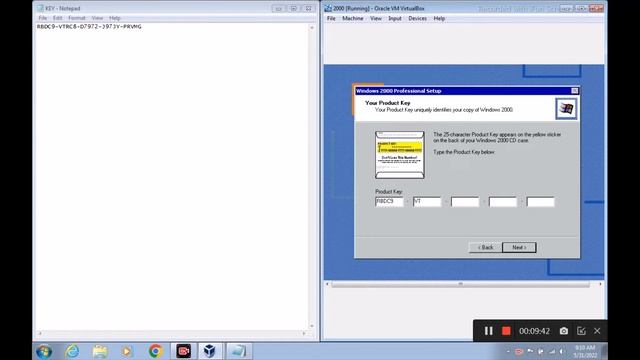Open the File menu in Notepad

click(42, 18)
